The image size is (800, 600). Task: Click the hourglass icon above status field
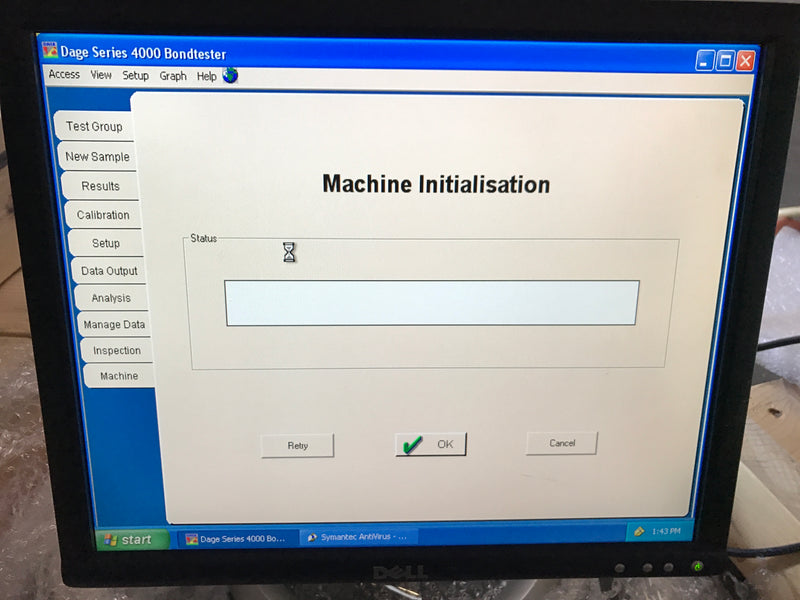(288, 252)
